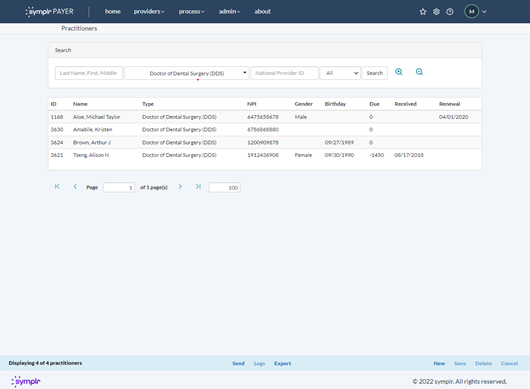Sort by the Received column header
530x389 pixels.
point(405,104)
